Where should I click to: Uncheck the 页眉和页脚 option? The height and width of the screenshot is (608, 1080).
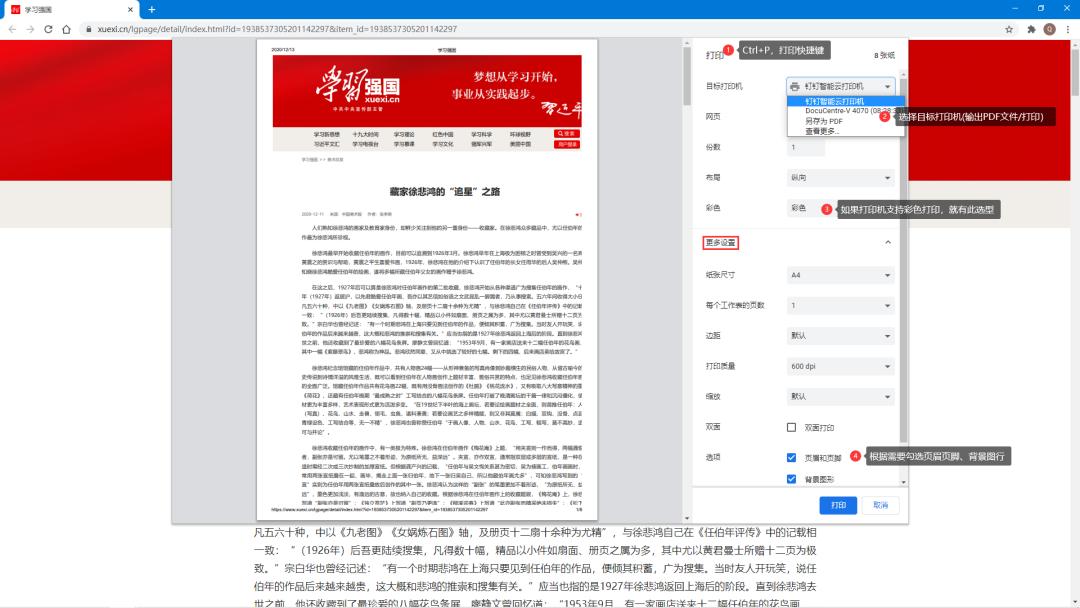point(791,456)
